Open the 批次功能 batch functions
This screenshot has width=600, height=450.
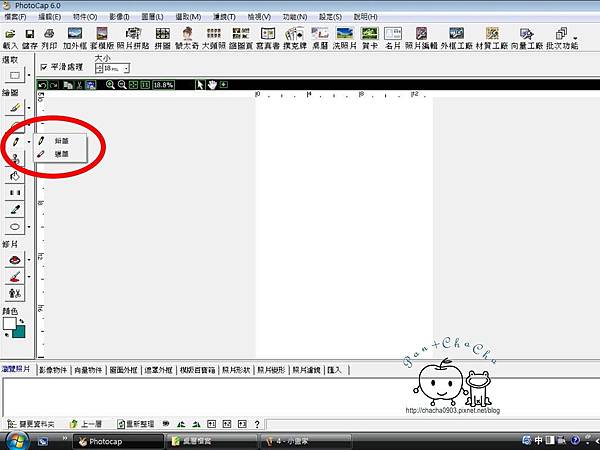[562, 39]
